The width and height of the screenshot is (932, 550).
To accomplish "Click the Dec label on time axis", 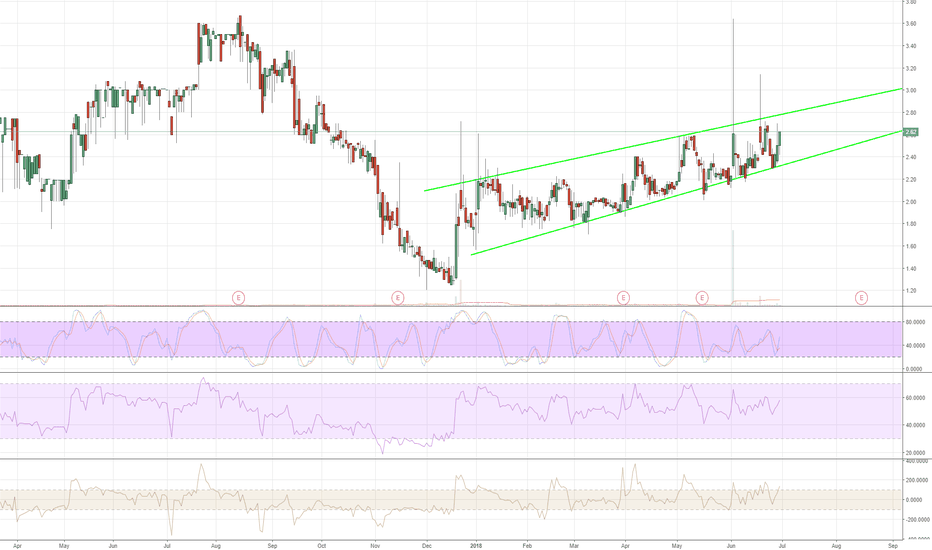I will point(427,545).
